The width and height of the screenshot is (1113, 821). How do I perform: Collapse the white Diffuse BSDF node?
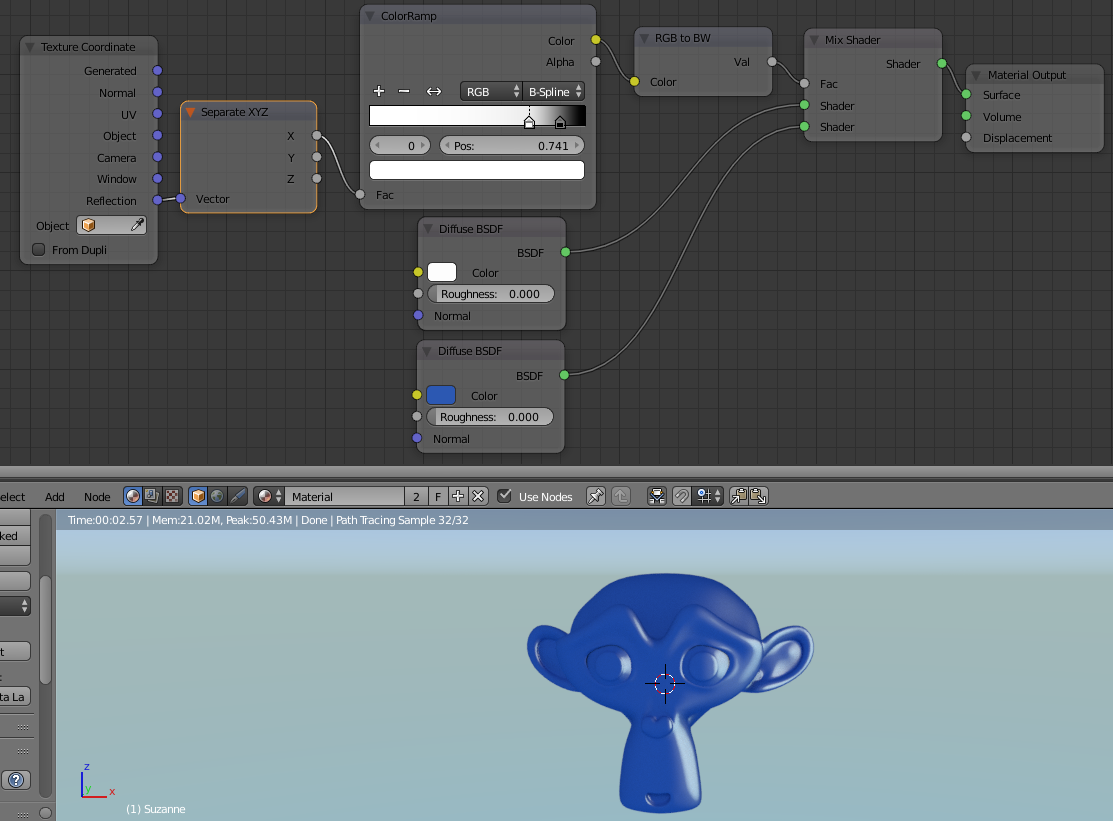[428, 228]
